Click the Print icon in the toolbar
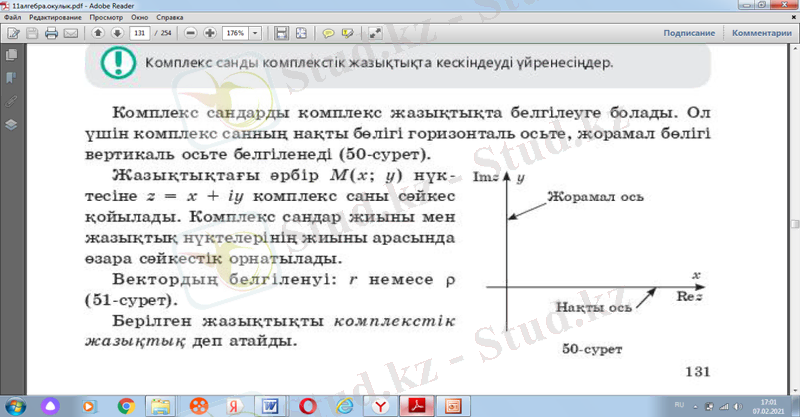The image size is (800, 417). (51, 33)
